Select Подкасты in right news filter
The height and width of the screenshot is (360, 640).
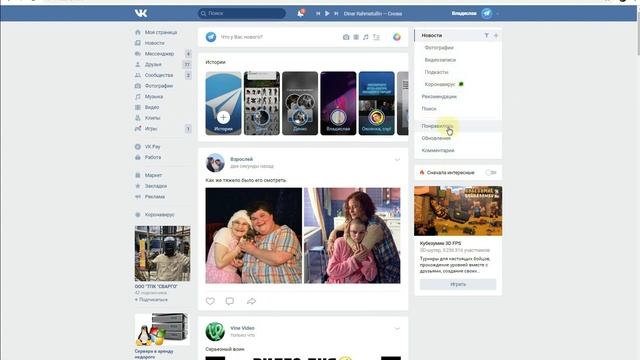tap(436, 72)
